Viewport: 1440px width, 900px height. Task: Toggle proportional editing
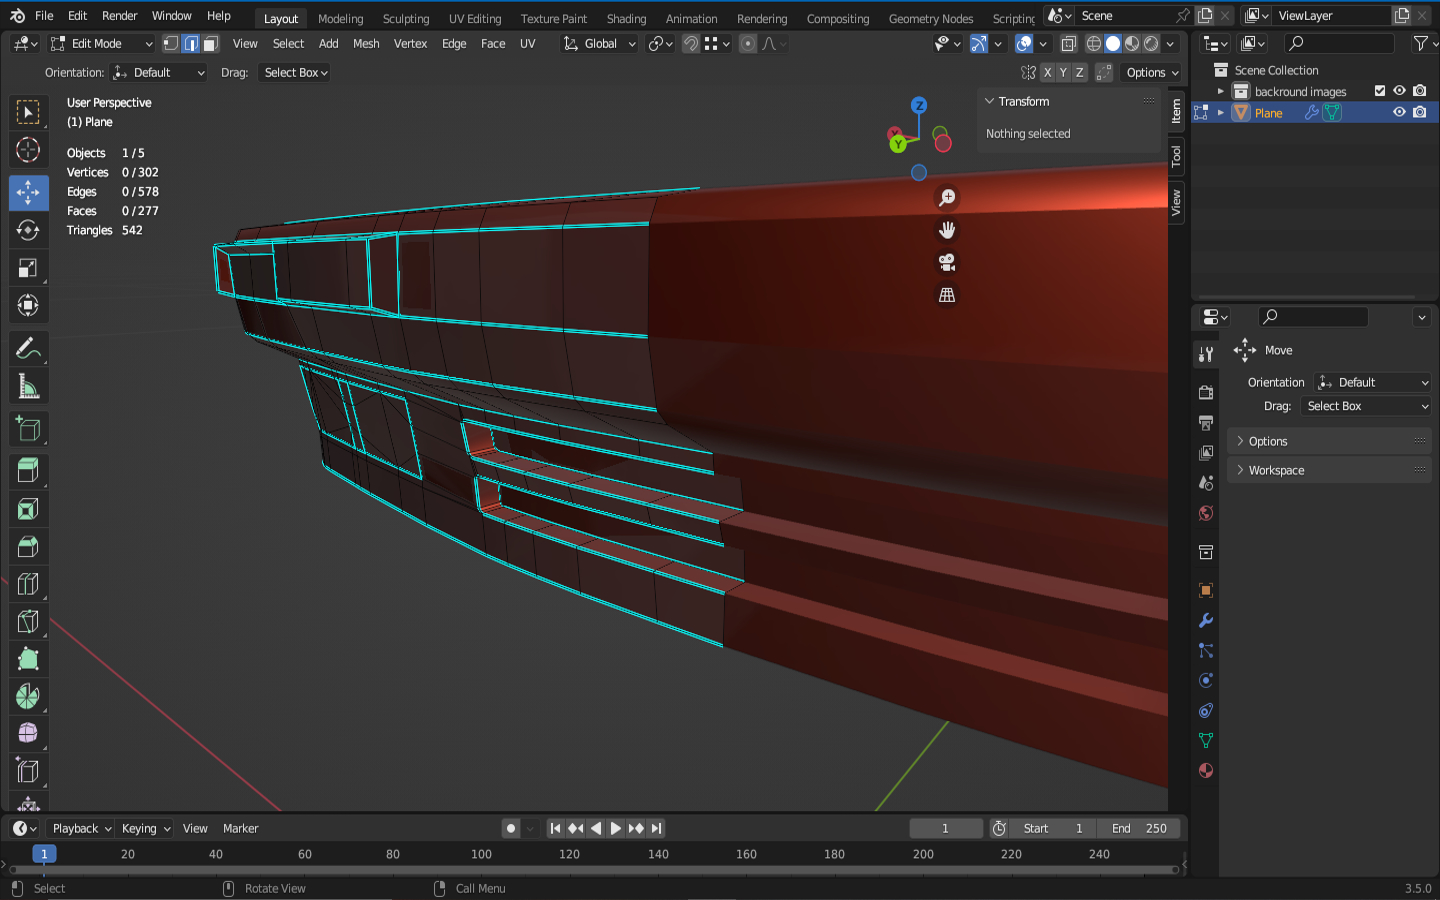(748, 44)
